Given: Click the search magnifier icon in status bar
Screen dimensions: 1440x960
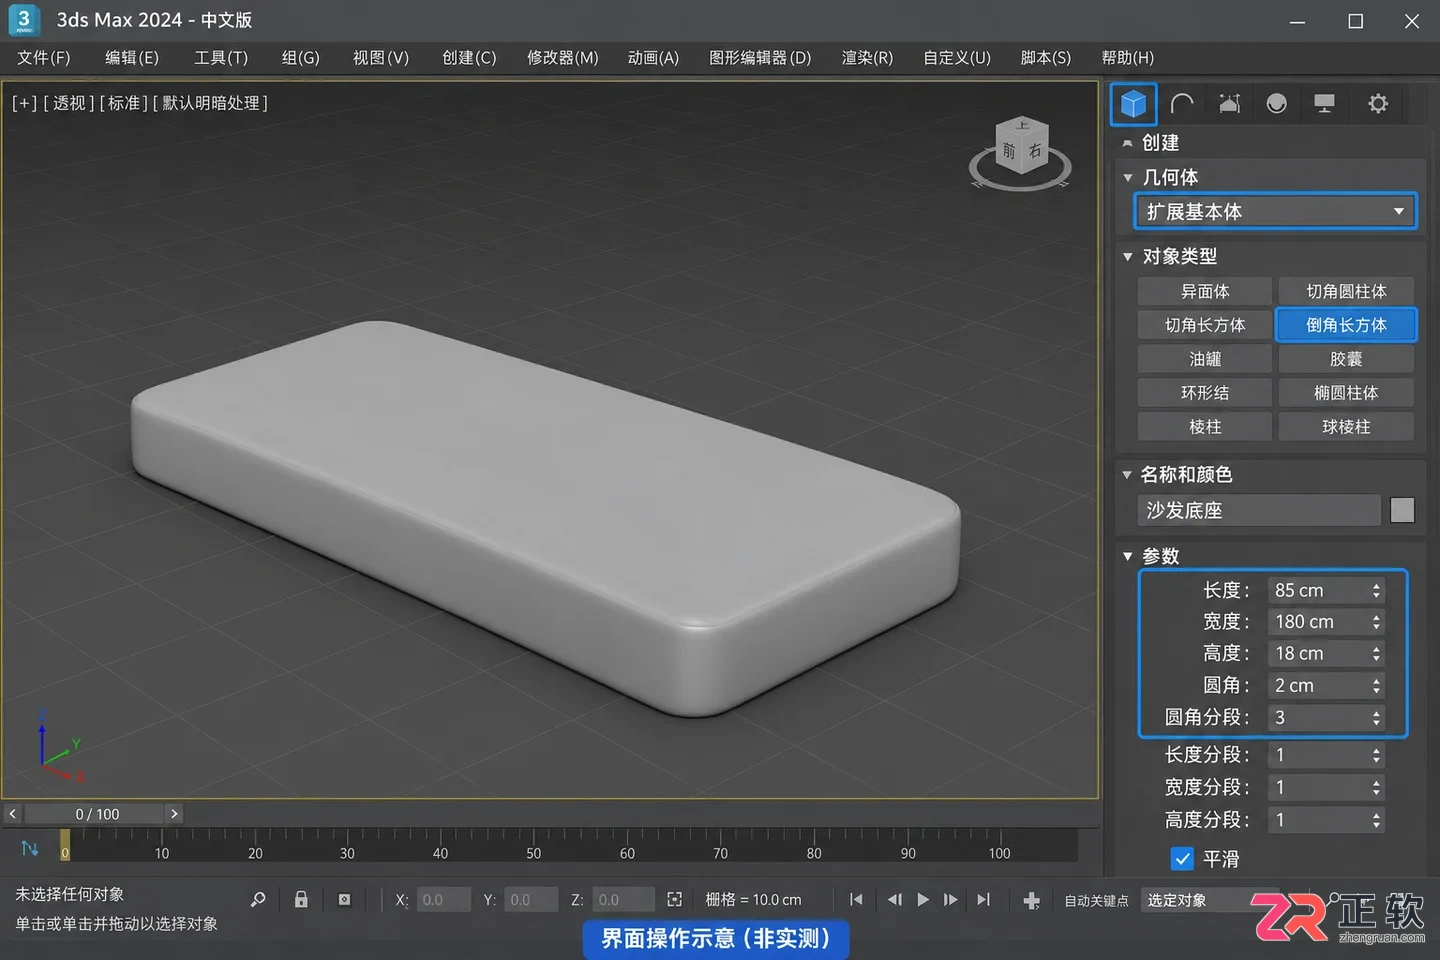Looking at the screenshot, I should (258, 900).
